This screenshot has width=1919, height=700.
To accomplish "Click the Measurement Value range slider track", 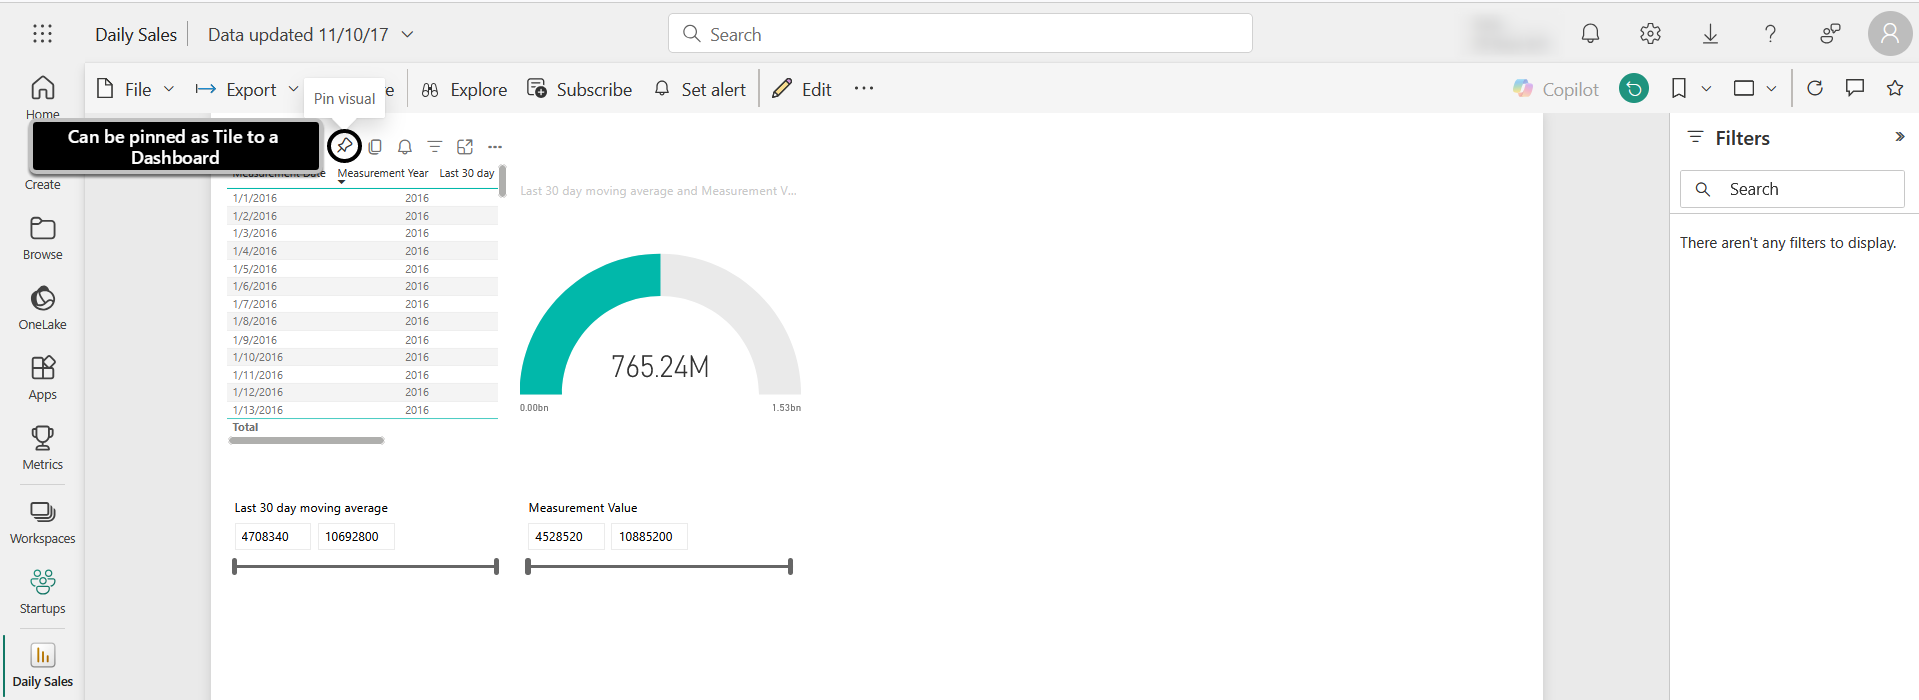I will (x=659, y=567).
